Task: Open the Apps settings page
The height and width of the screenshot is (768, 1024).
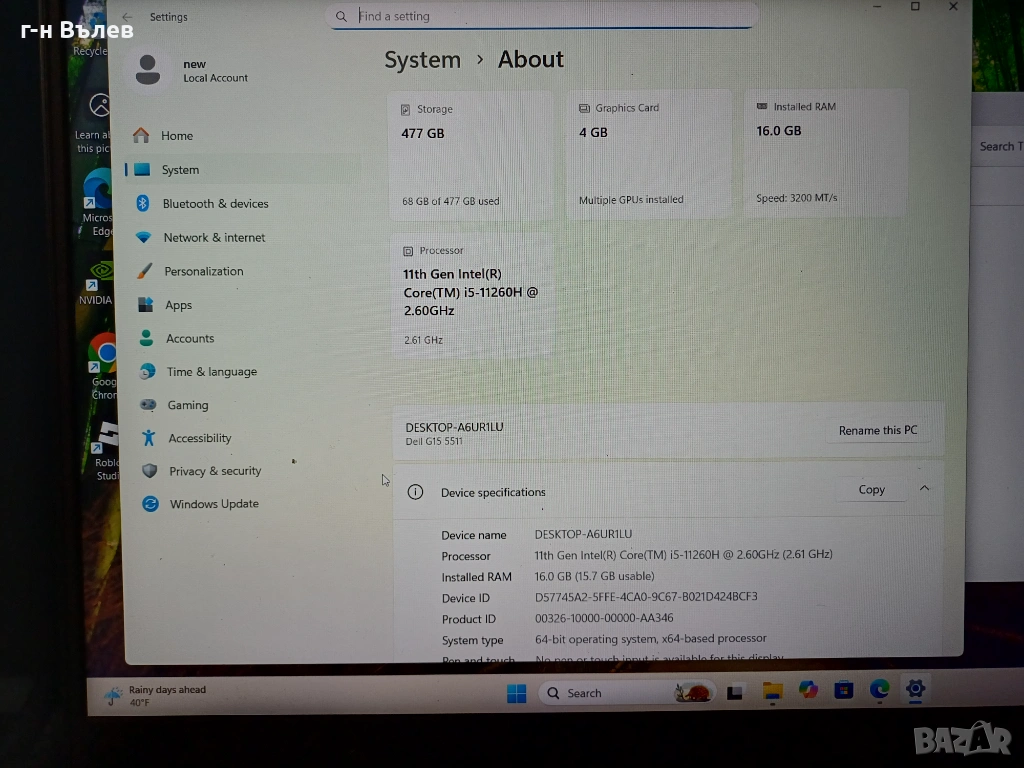Action: [x=178, y=305]
